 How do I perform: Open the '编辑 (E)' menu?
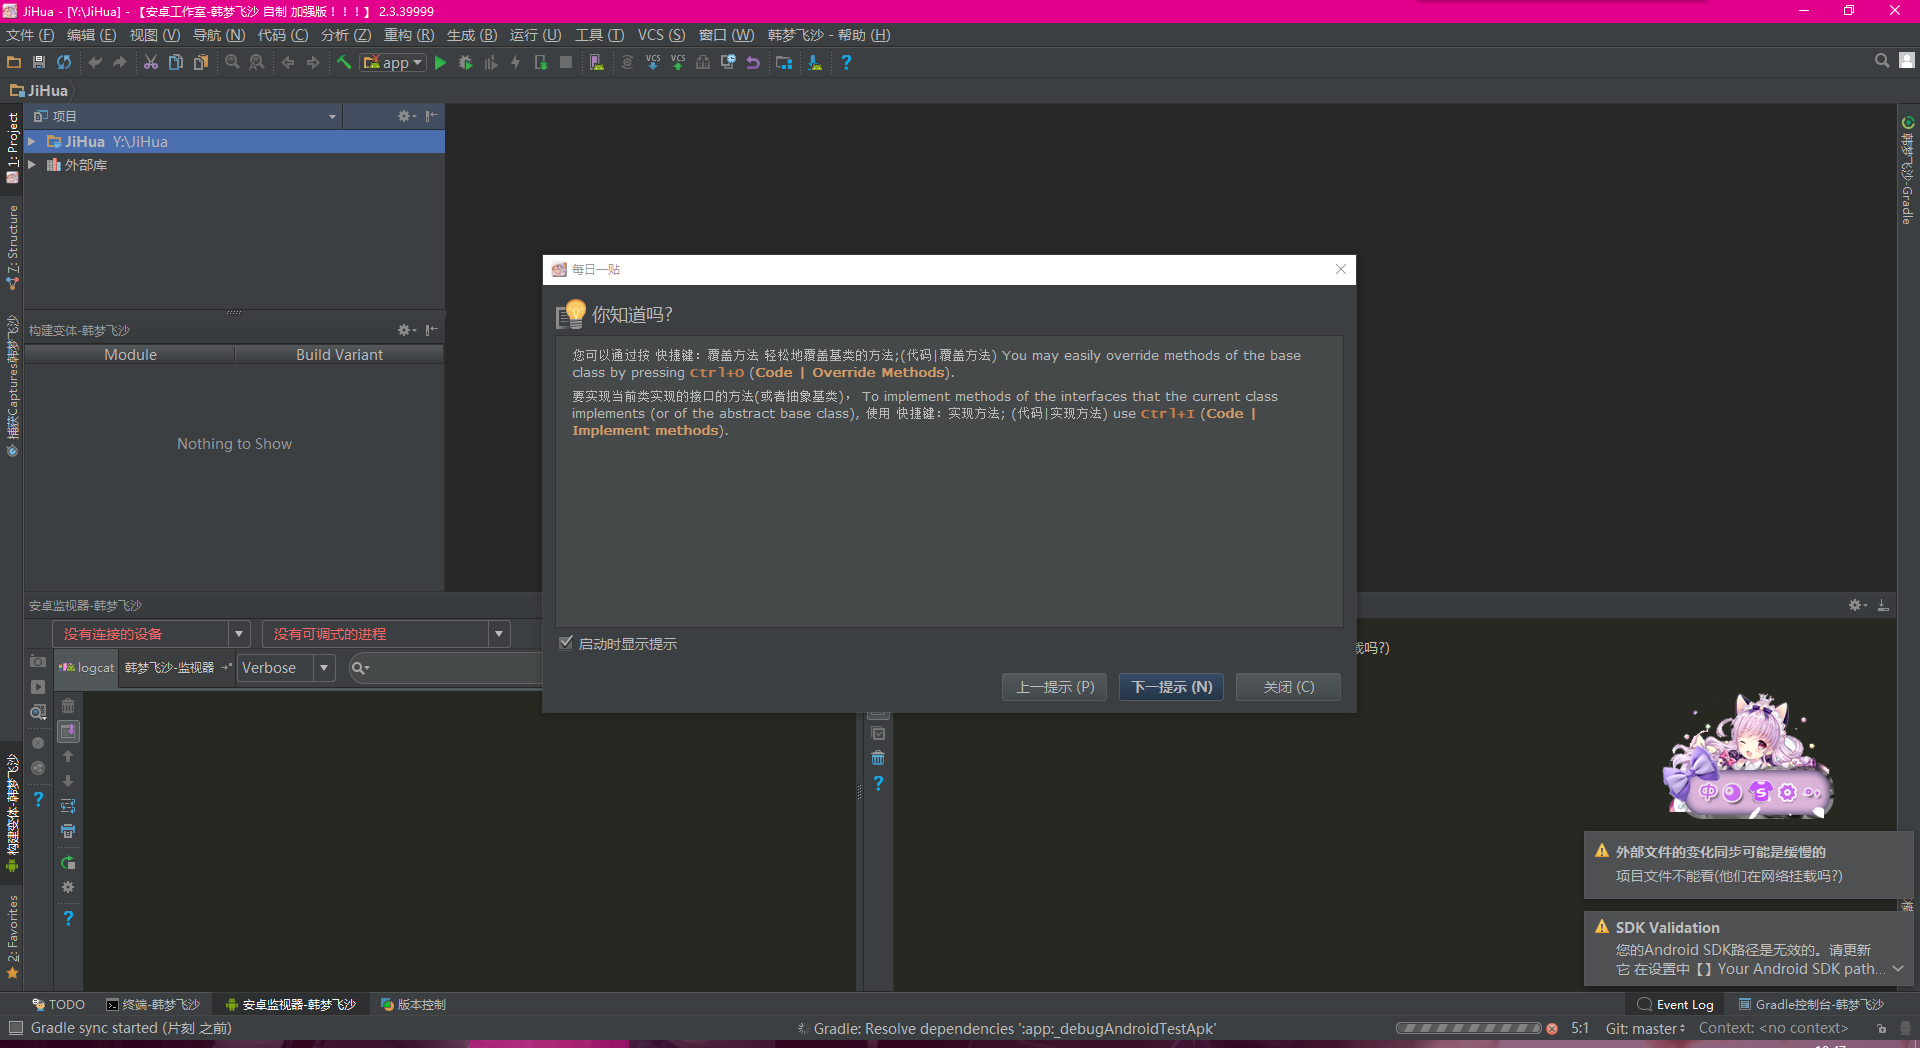92,35
